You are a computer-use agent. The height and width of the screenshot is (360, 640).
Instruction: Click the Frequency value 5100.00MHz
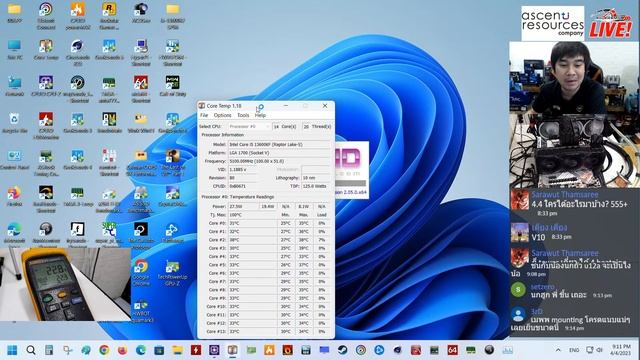point(279,161)
